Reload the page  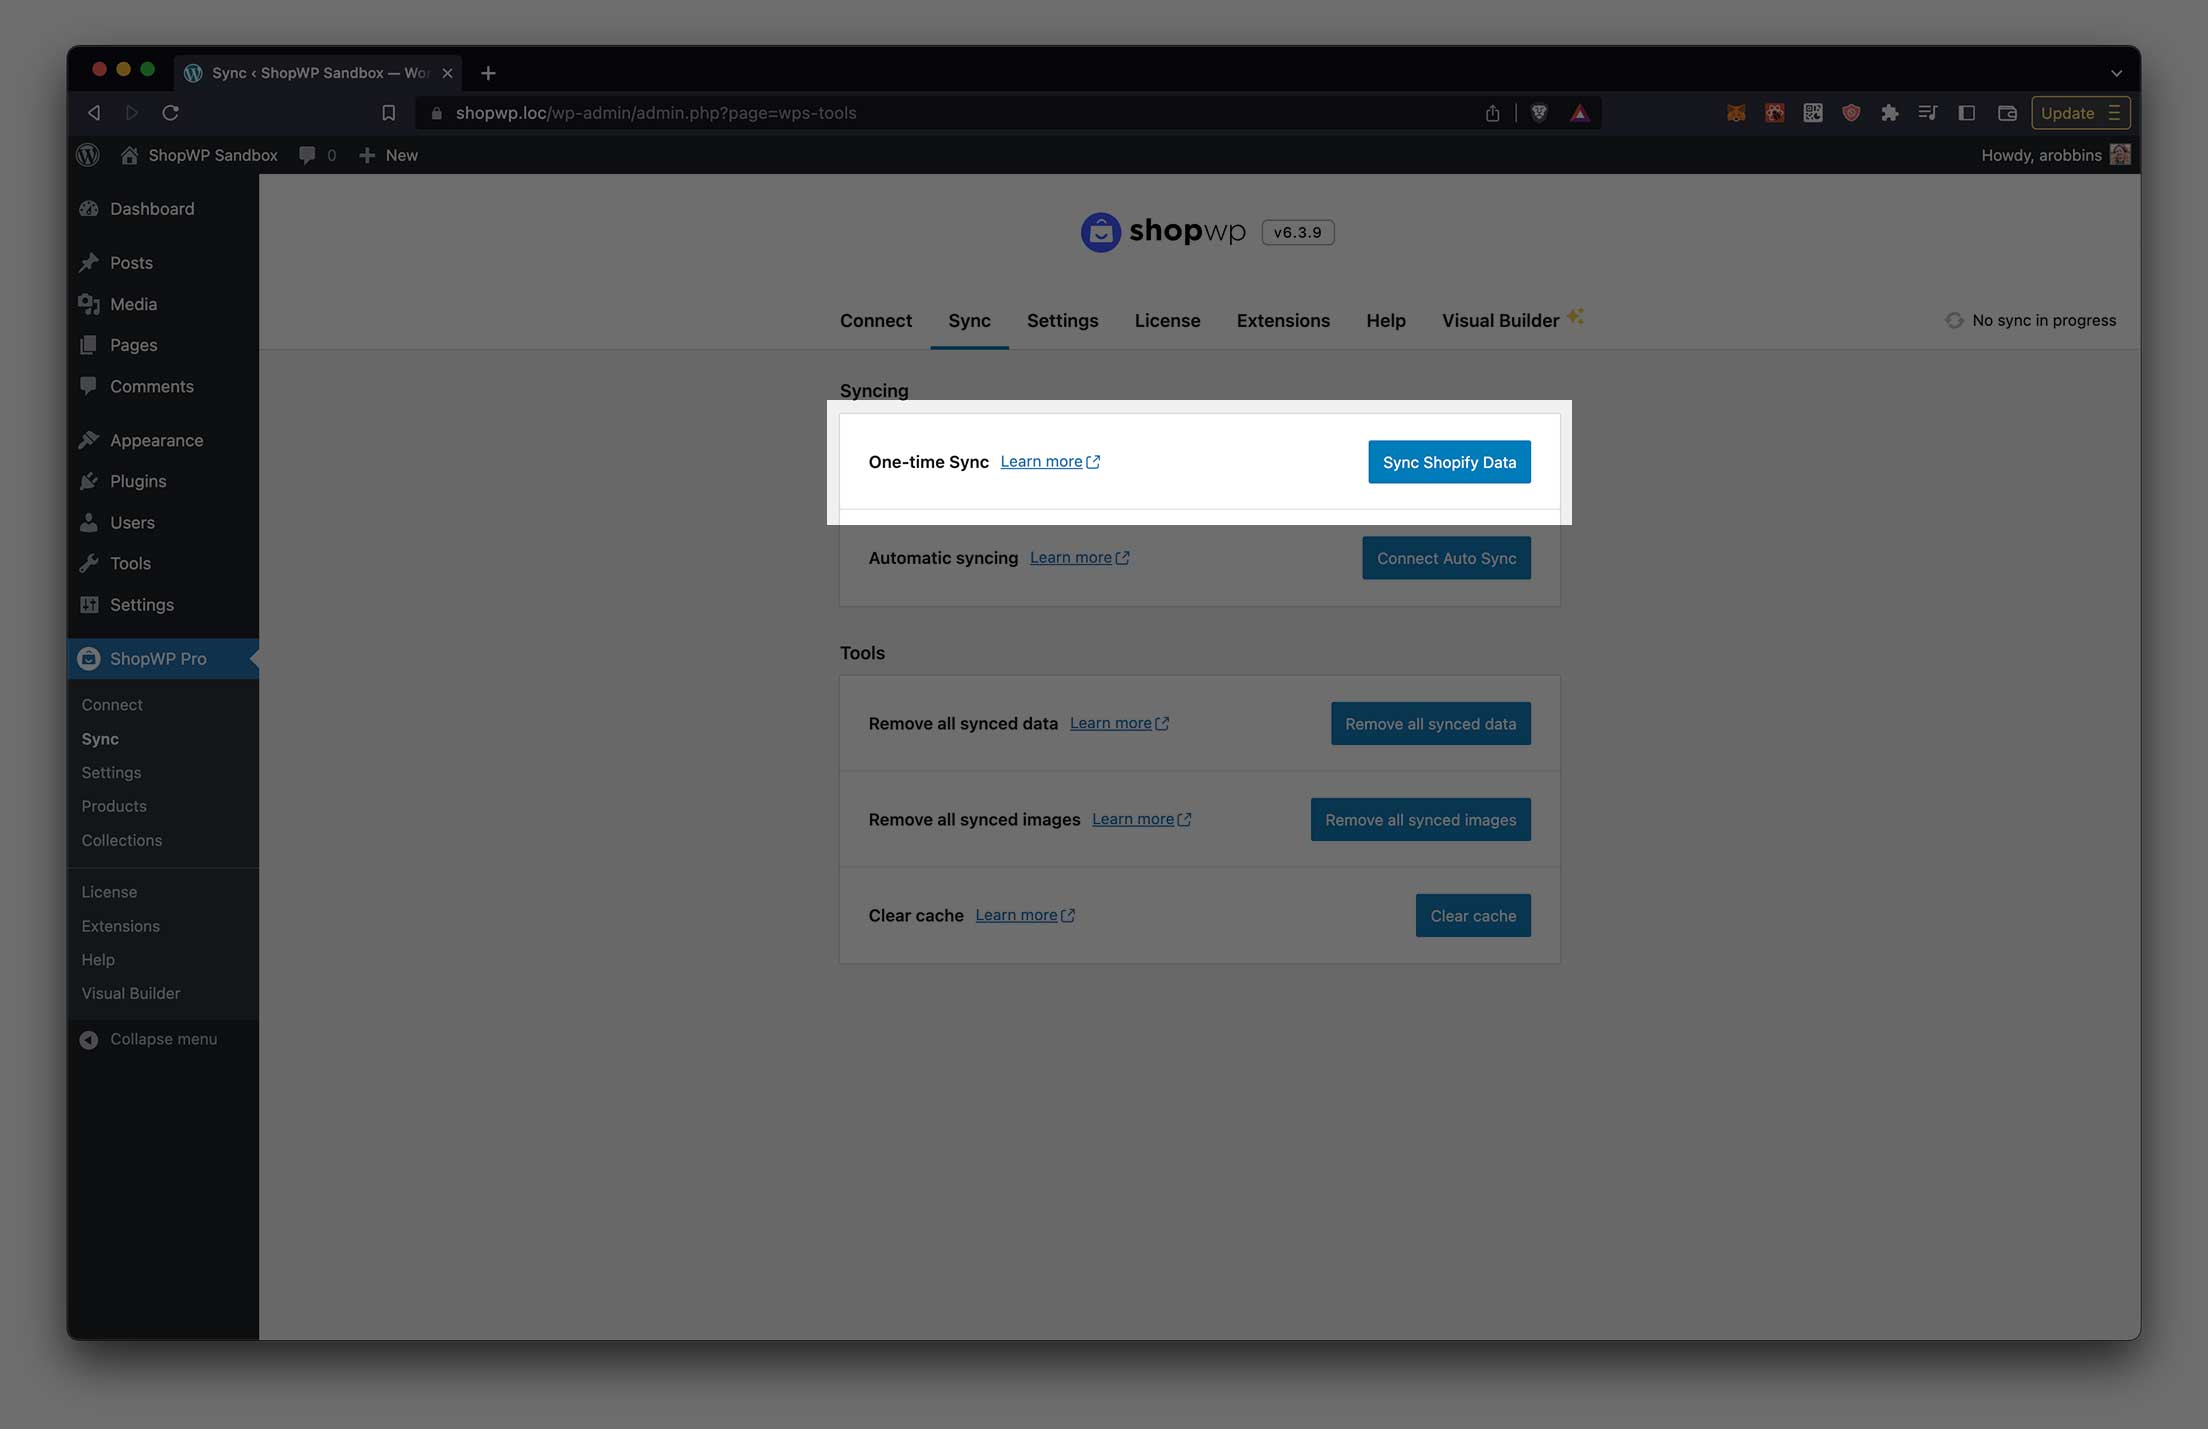coord(170,113)
